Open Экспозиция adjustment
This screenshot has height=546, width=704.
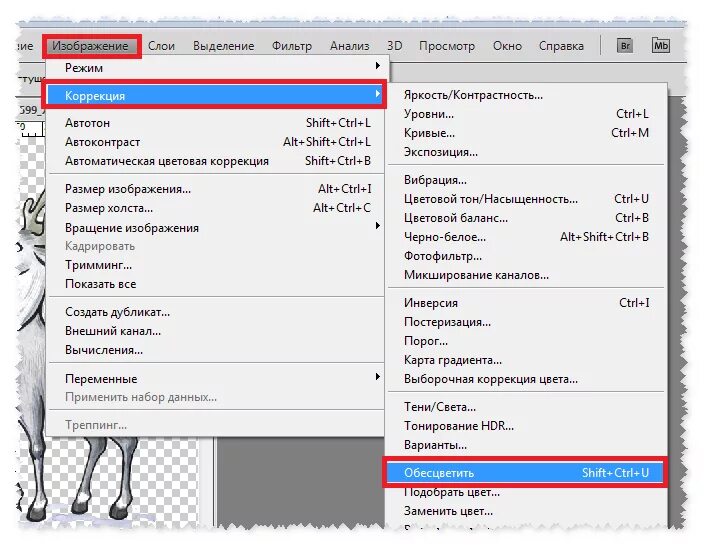tap(526, 152)
